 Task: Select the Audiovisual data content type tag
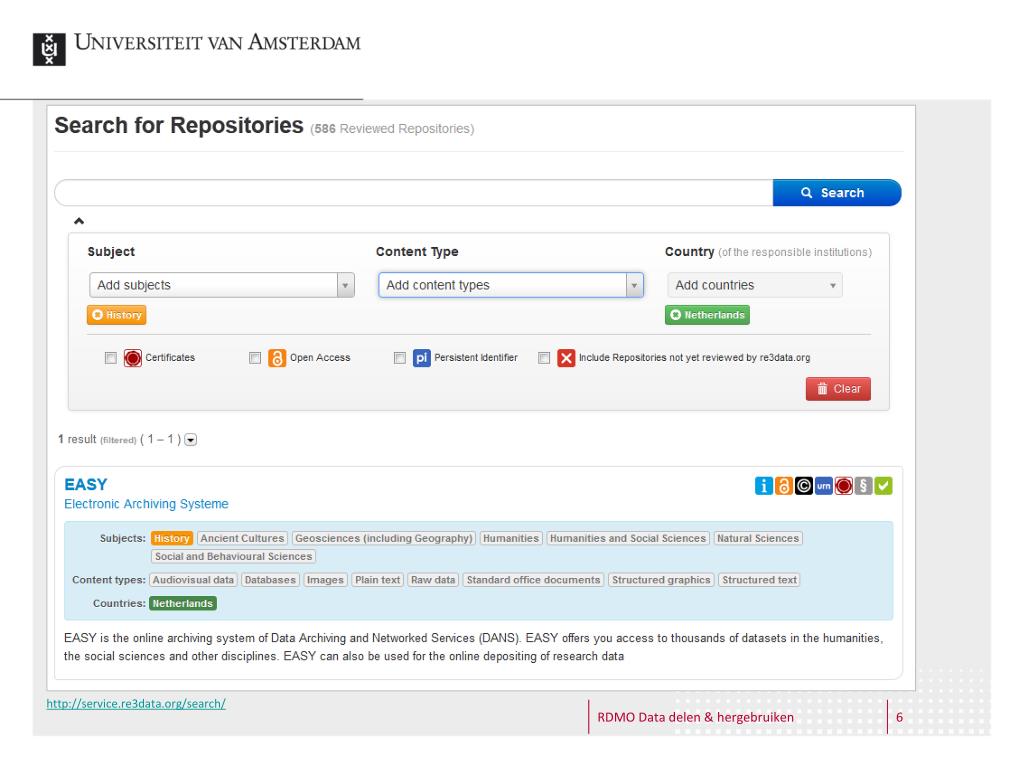tap(193, 580)
